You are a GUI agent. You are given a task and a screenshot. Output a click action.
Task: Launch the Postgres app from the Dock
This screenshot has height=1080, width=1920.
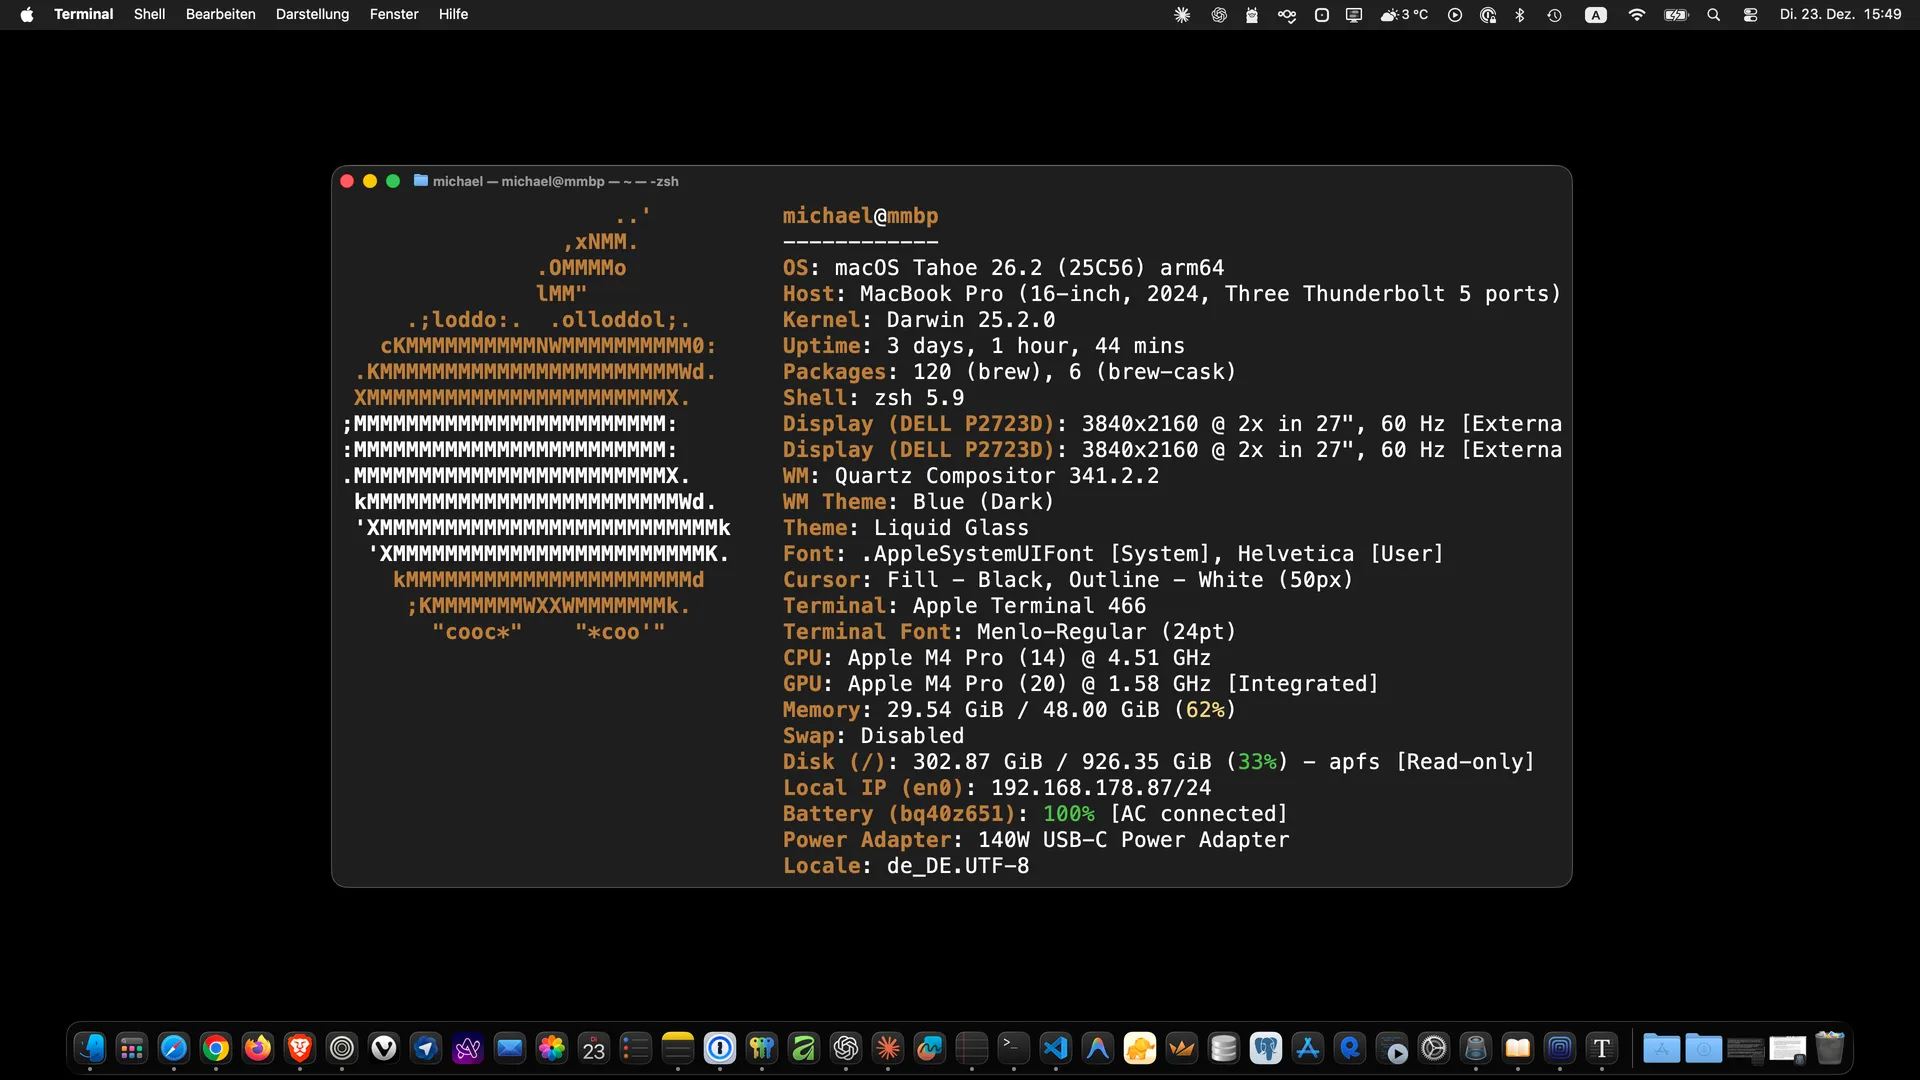coord(1266,1048)
